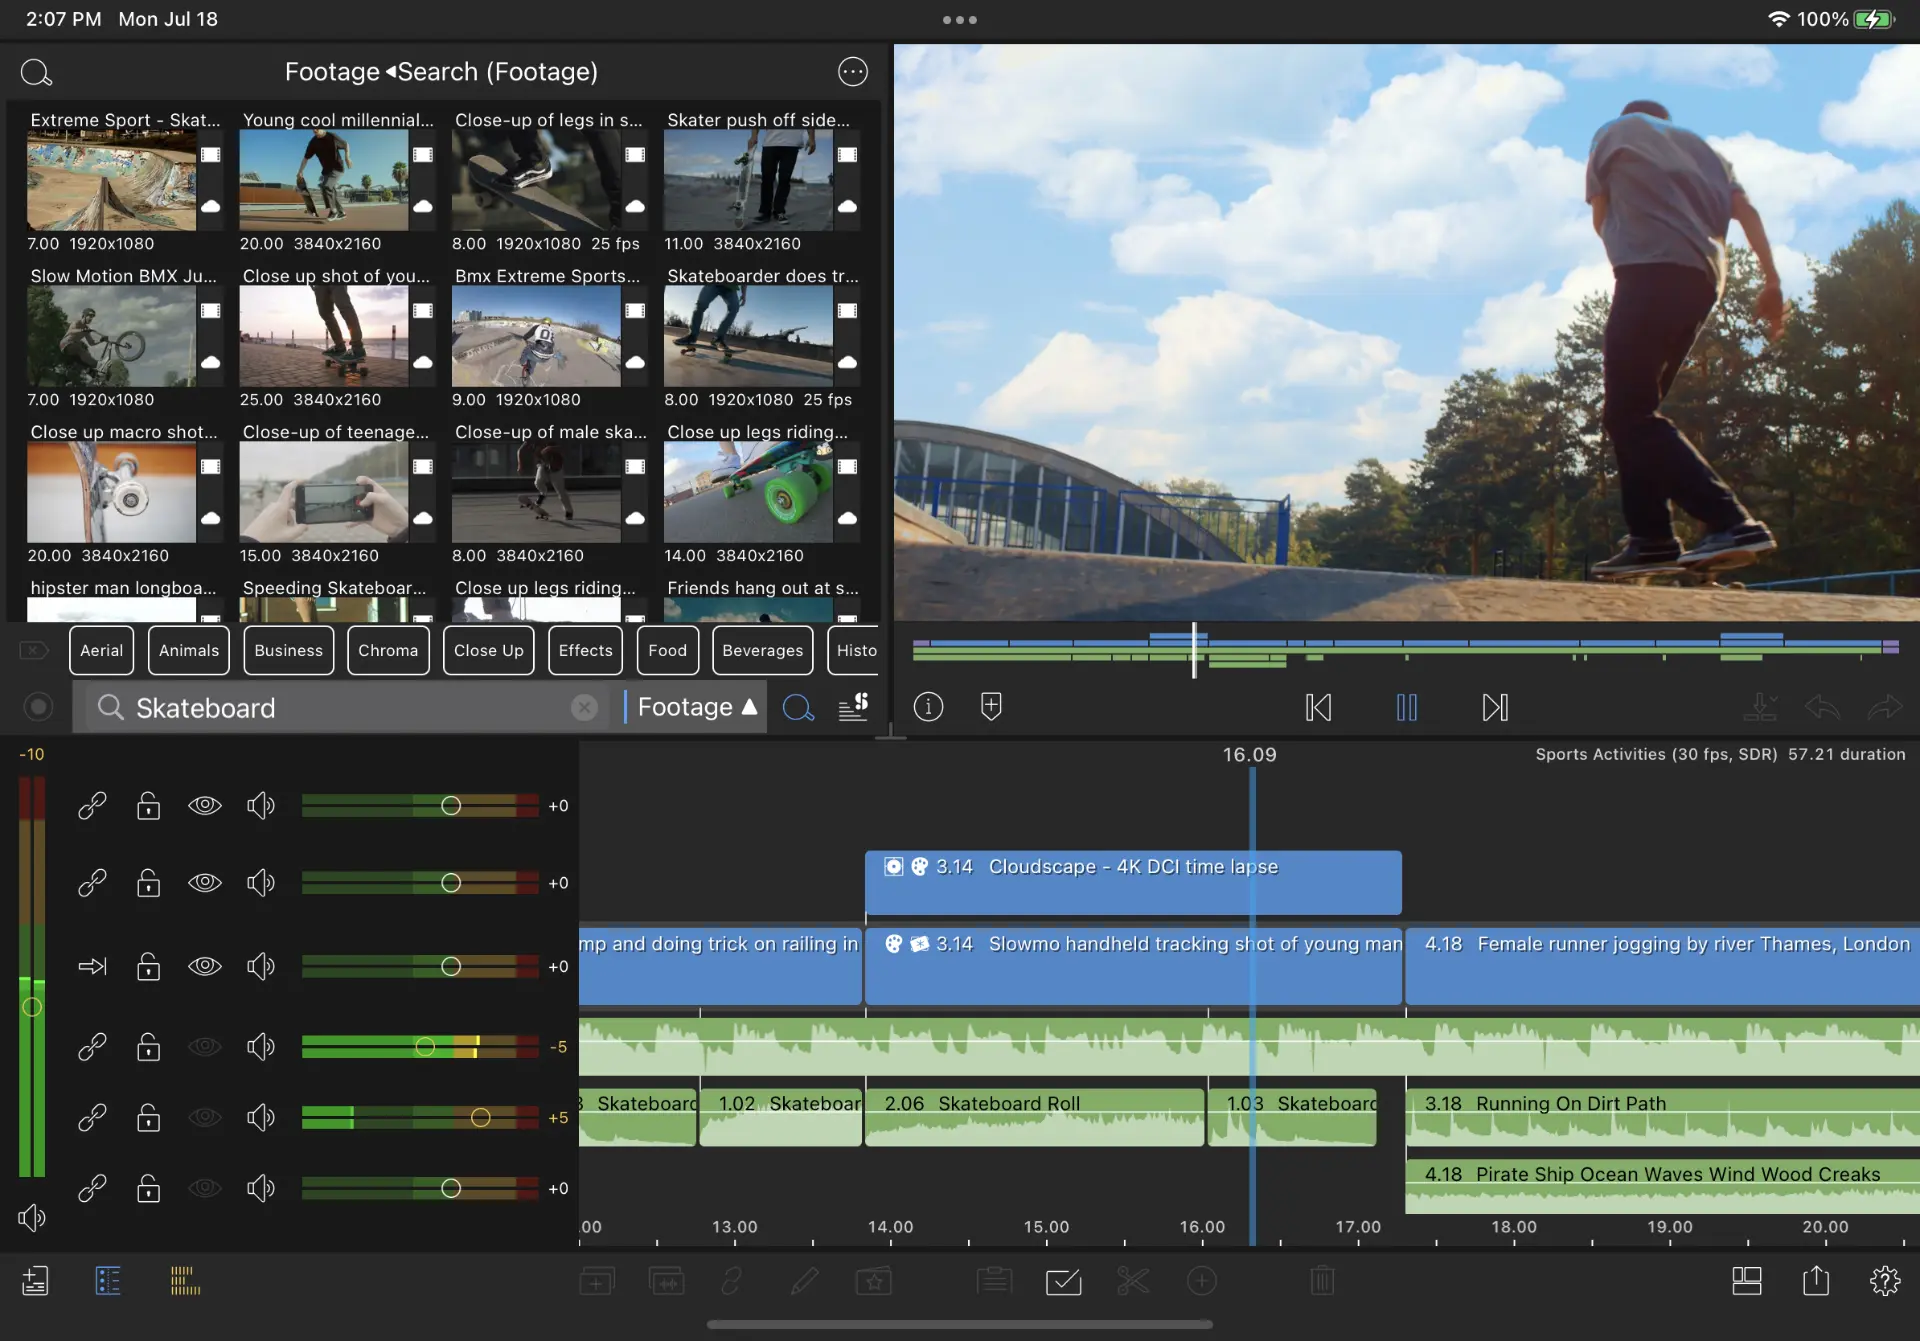Image resolution: width=1920 pixels, height=1341 pixels.
Task: Unlock or lock the second track
Action: coord(148,883)
